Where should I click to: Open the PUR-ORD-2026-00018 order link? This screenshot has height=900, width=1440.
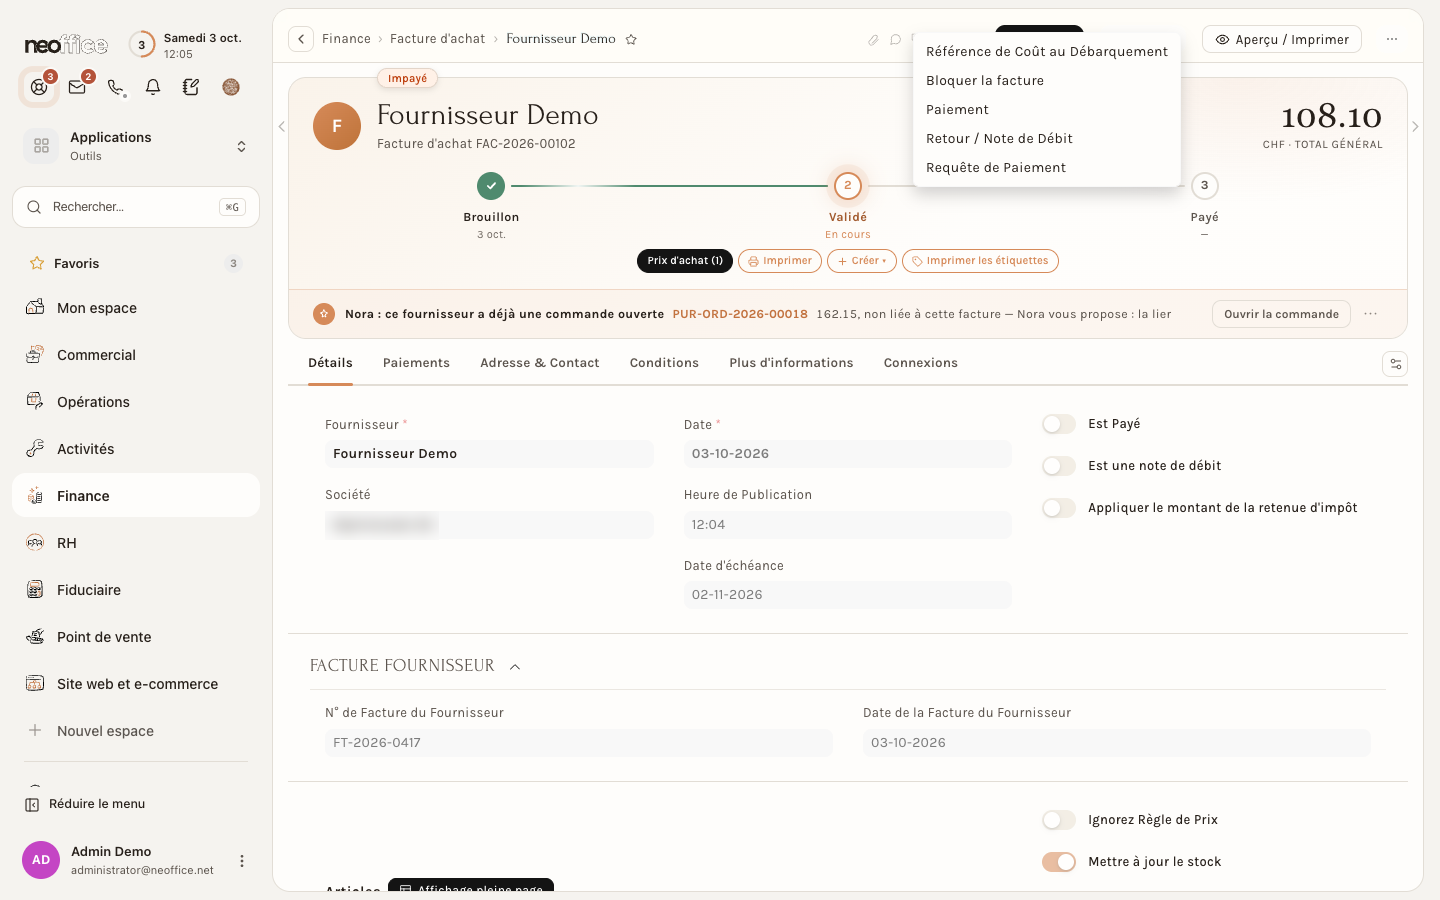tap(740, 314)
